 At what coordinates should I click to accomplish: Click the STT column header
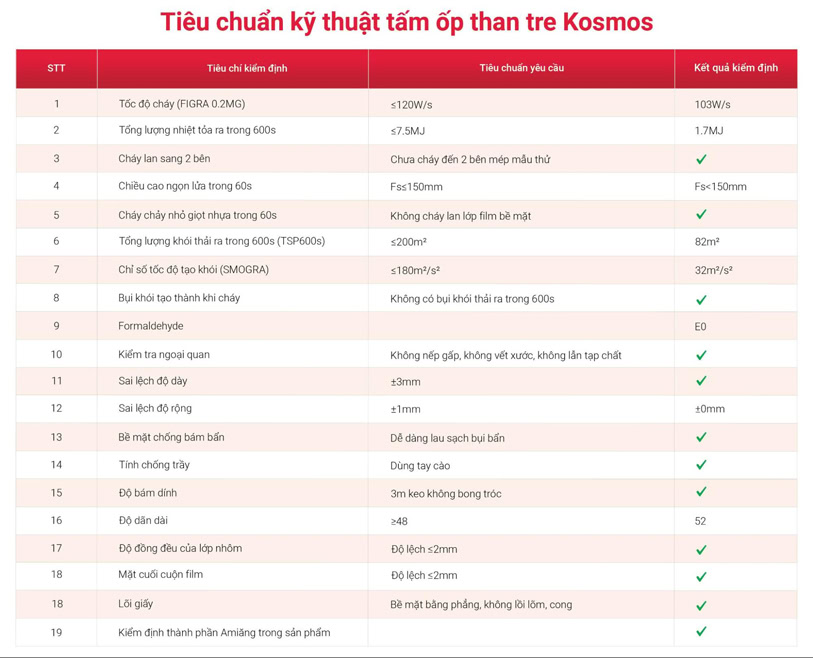[56, 68]
